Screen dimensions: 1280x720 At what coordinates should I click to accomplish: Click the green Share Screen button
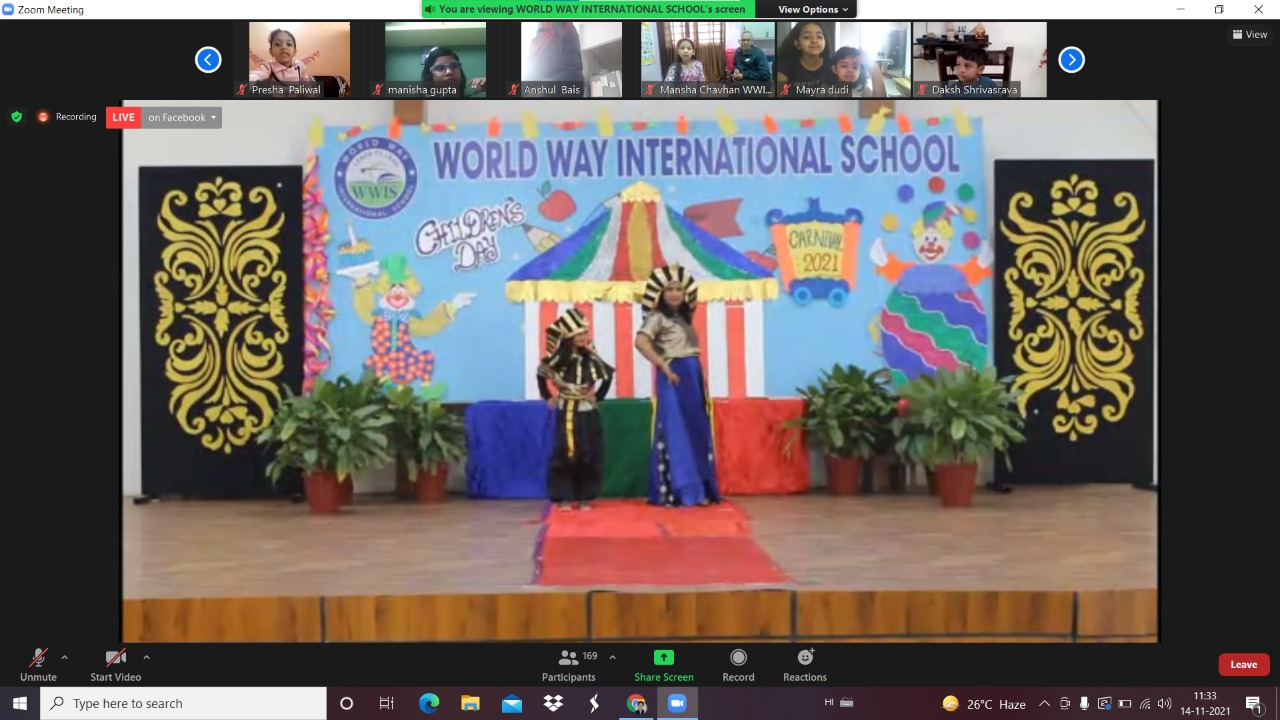coord(664,665)
